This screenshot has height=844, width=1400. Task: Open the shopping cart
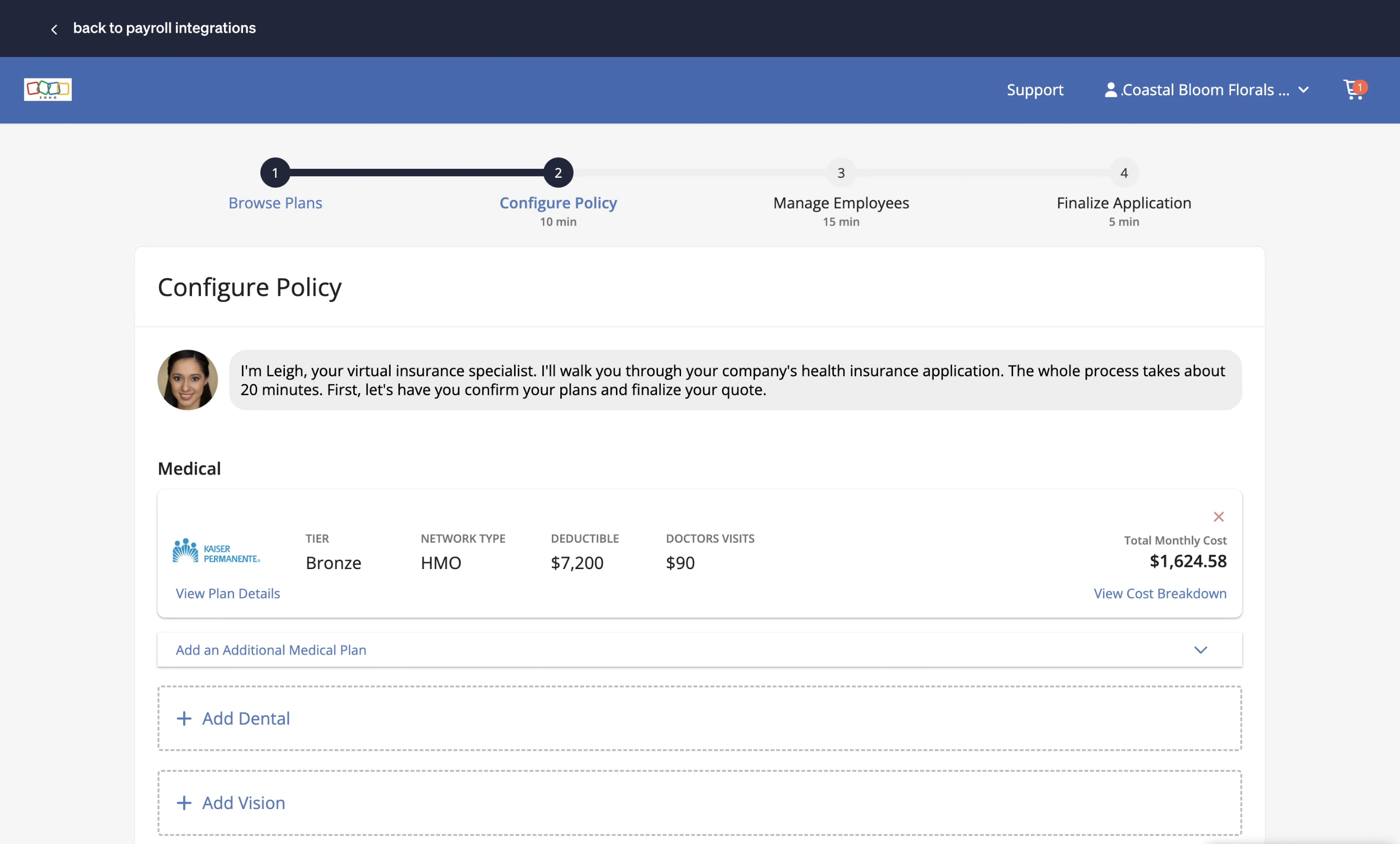1354,89
